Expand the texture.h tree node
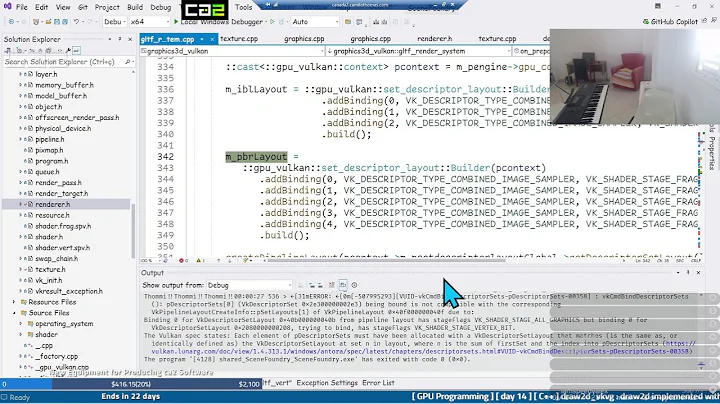 pos(20,269)
